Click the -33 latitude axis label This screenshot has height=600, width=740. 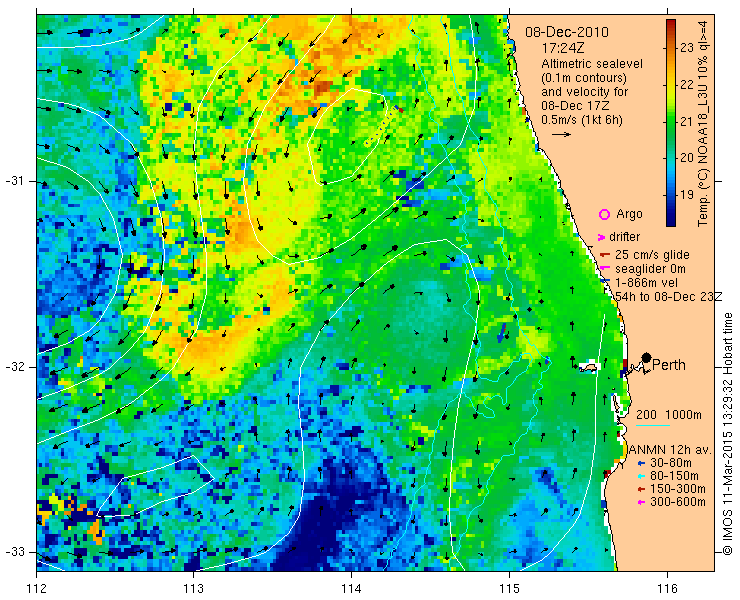tap(14, 552)
